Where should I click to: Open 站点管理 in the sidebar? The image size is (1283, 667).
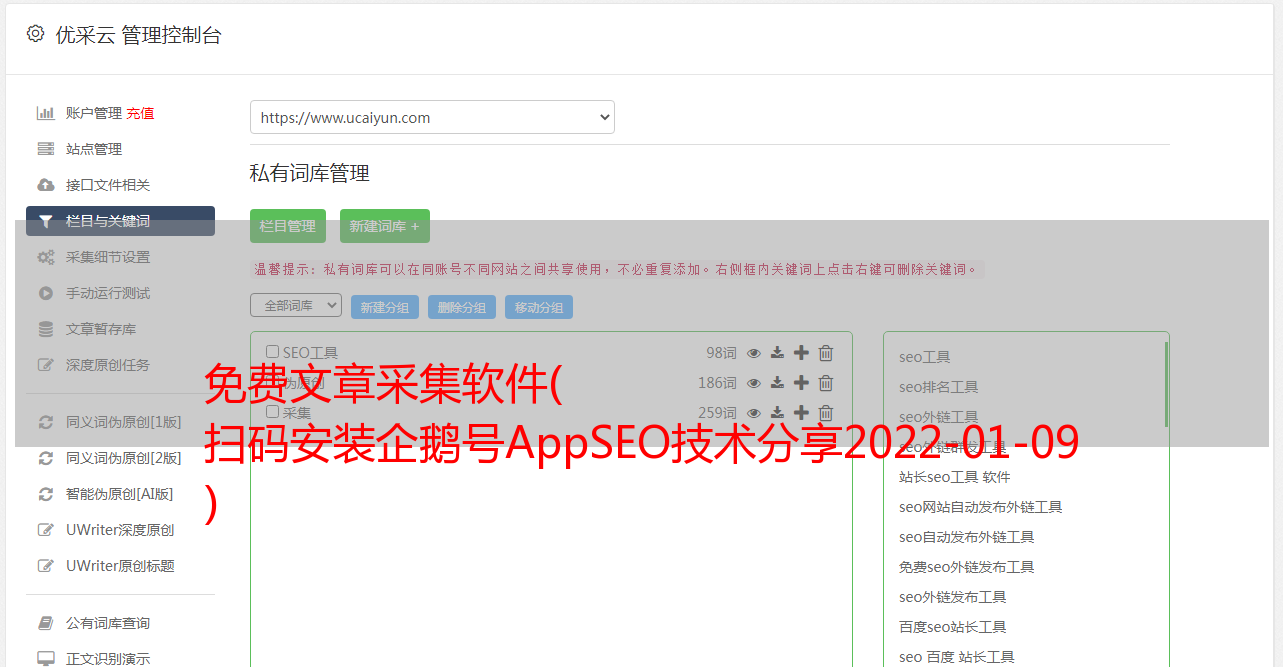pyautogui.click(x=94, y=149)
